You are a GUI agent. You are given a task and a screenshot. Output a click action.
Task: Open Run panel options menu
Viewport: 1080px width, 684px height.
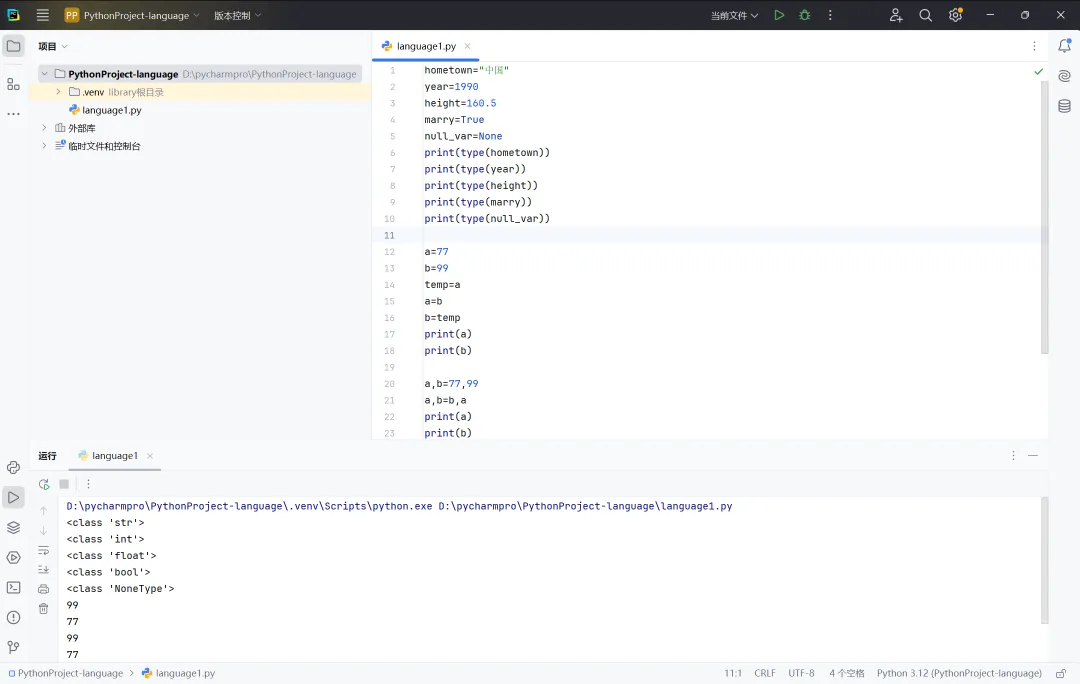pyautogui.click(x=1013, y=455)
